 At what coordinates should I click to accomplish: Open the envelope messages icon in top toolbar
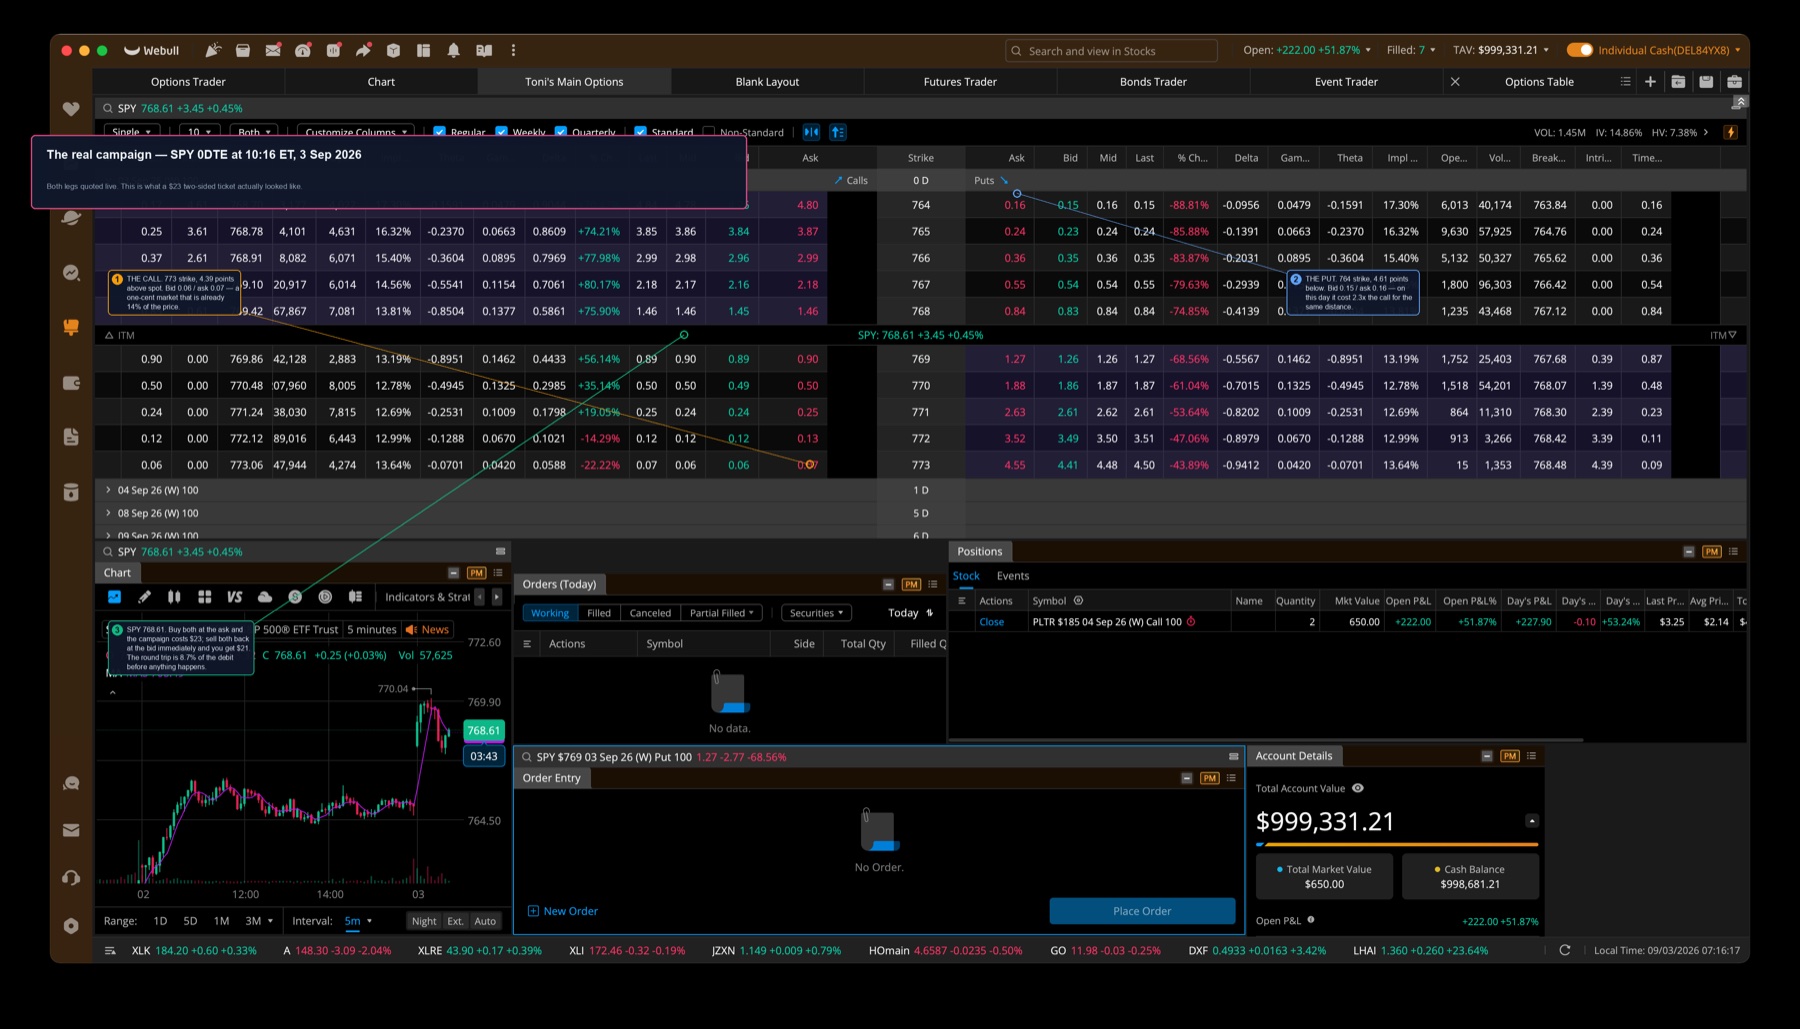(x=273, y=50)
